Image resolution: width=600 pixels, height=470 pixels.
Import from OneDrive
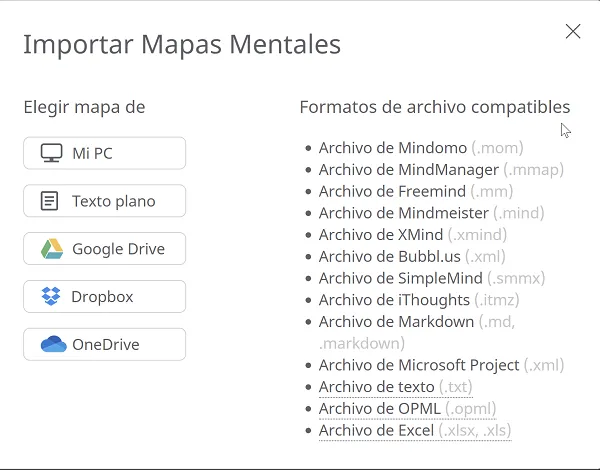(x=104, y=344)
